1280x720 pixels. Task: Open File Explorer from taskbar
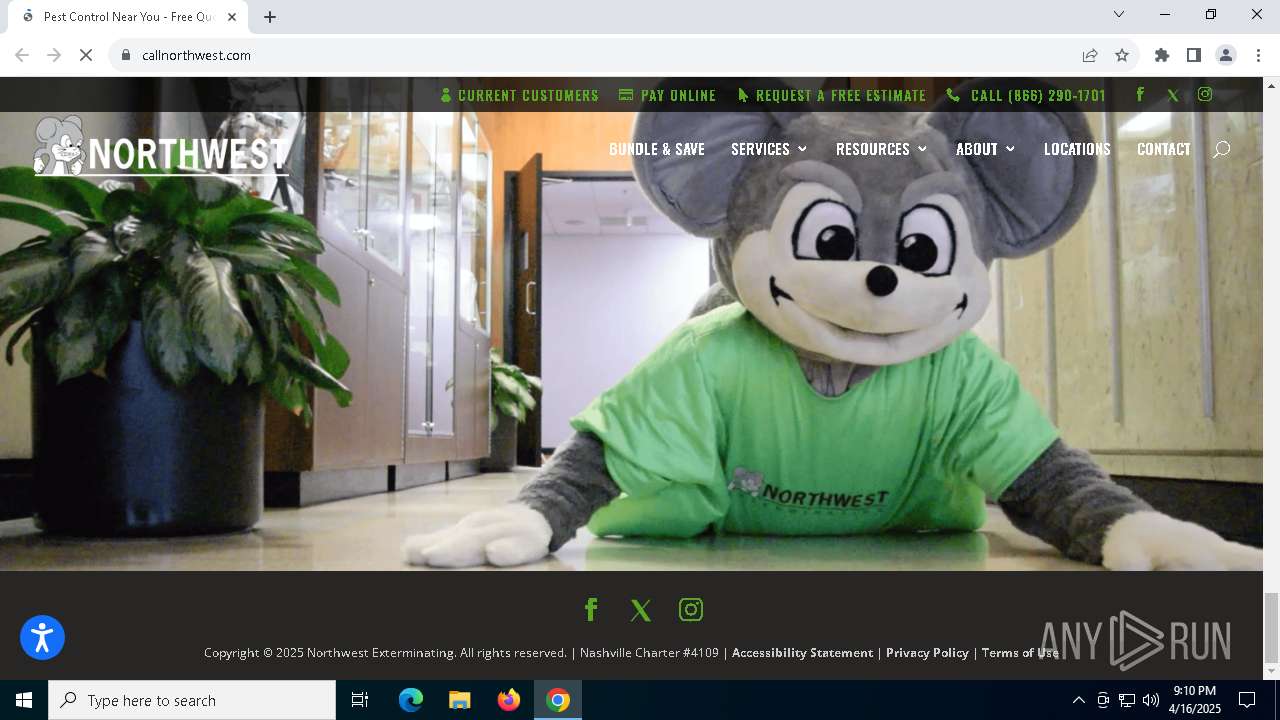459,700
